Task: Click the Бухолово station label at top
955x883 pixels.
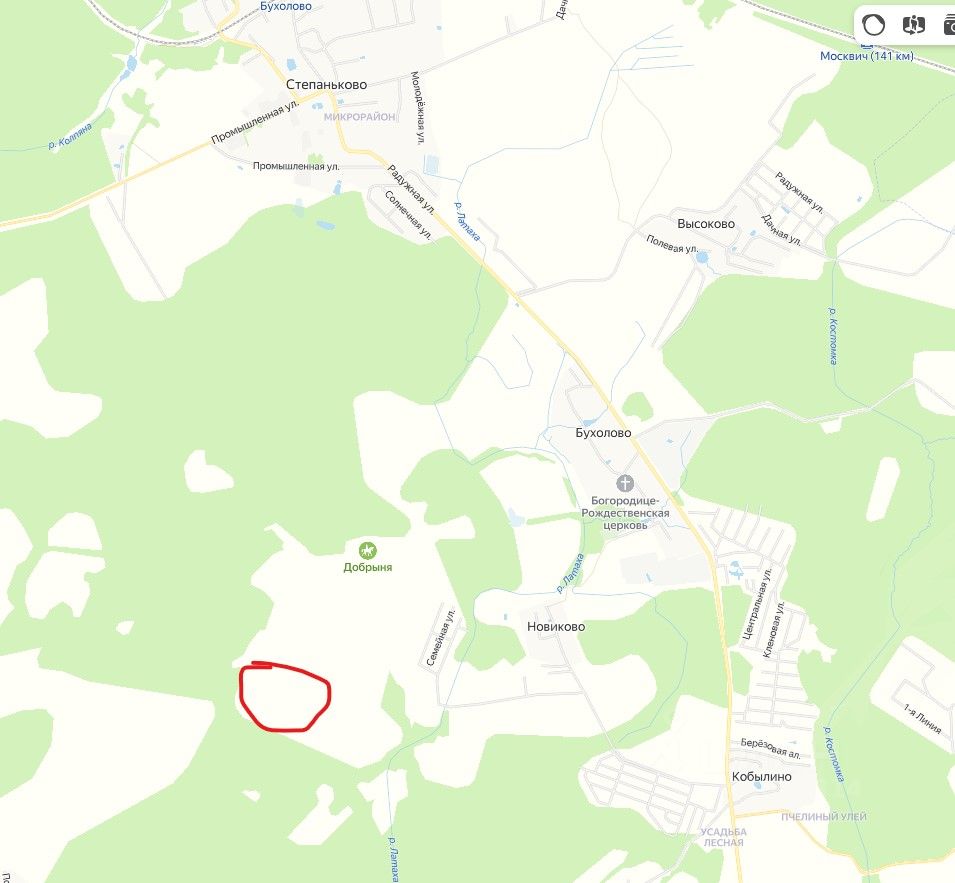Action: click(286, 6)
